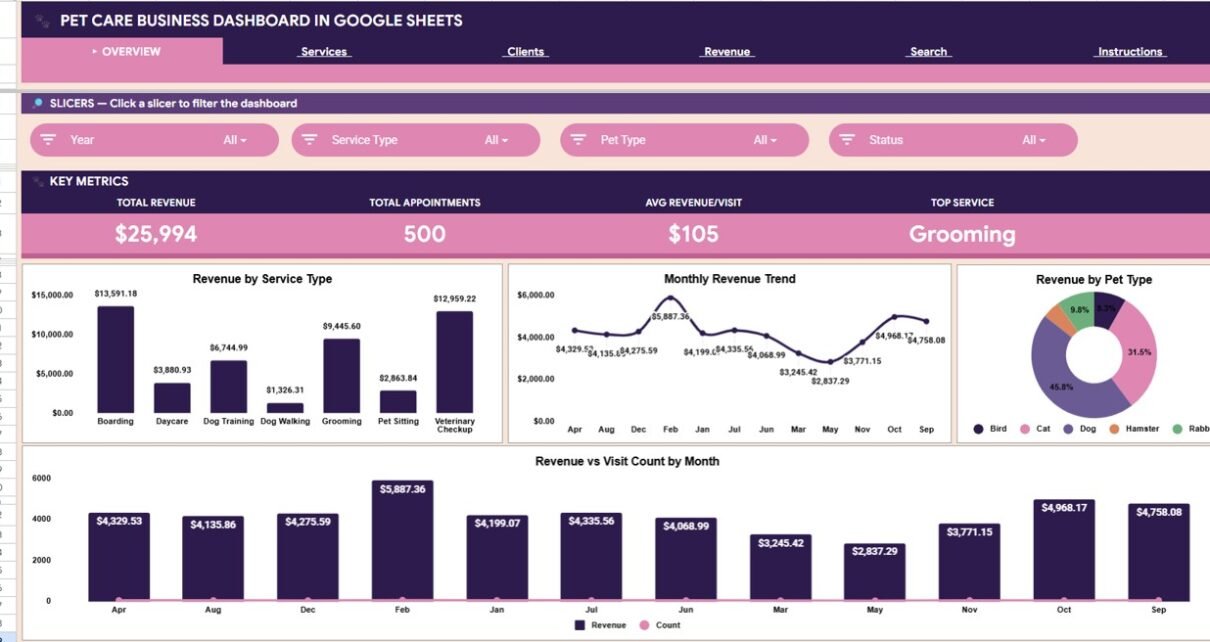Click the paw icon beside dashboard title

coord(41,21)
